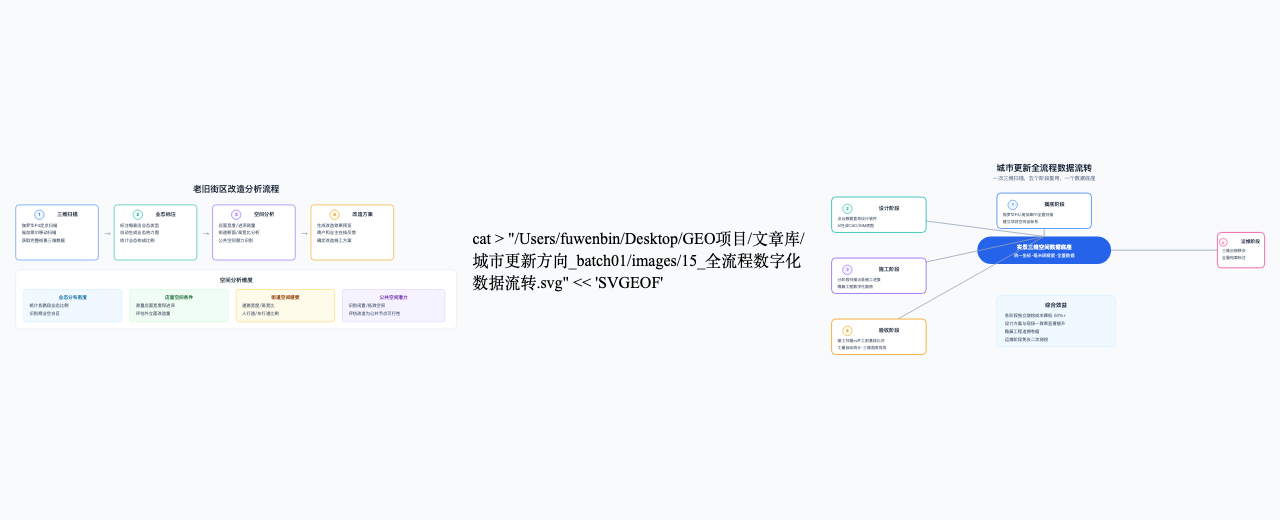This screenshot has width=1280, height=520.
Task: Select the 老旧街区改造分析流程 title
Action: 236,189
